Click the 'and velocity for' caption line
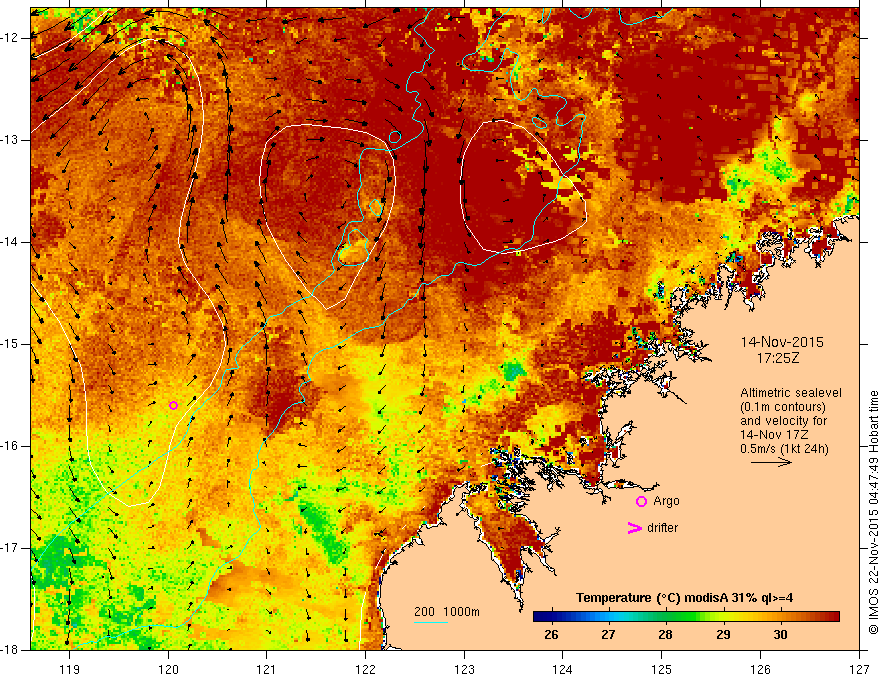Image resolution: width=880 pixels, height=680 pixels. 783,421
